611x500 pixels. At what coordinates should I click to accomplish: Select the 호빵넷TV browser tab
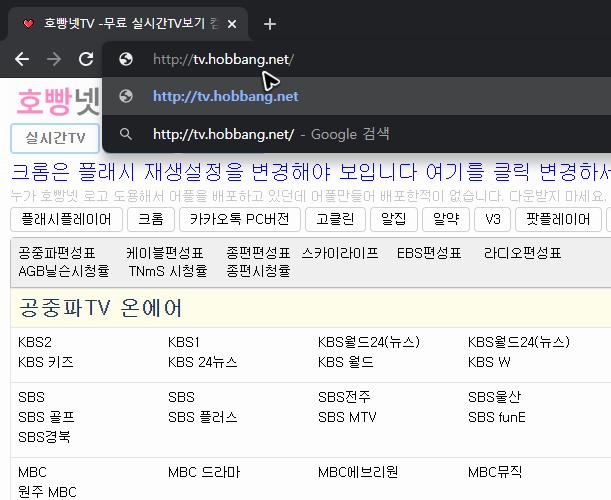129,24
